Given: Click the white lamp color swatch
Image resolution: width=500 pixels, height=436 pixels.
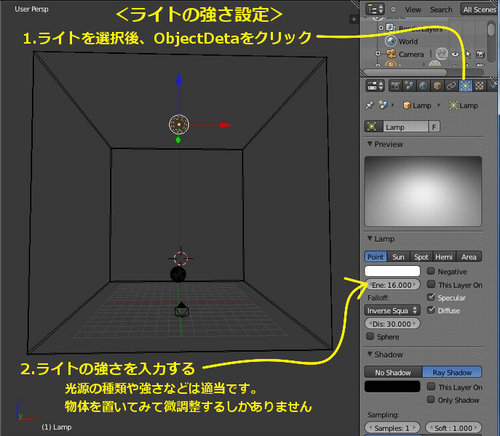Looking at the screenshot, I should [392, 271].
